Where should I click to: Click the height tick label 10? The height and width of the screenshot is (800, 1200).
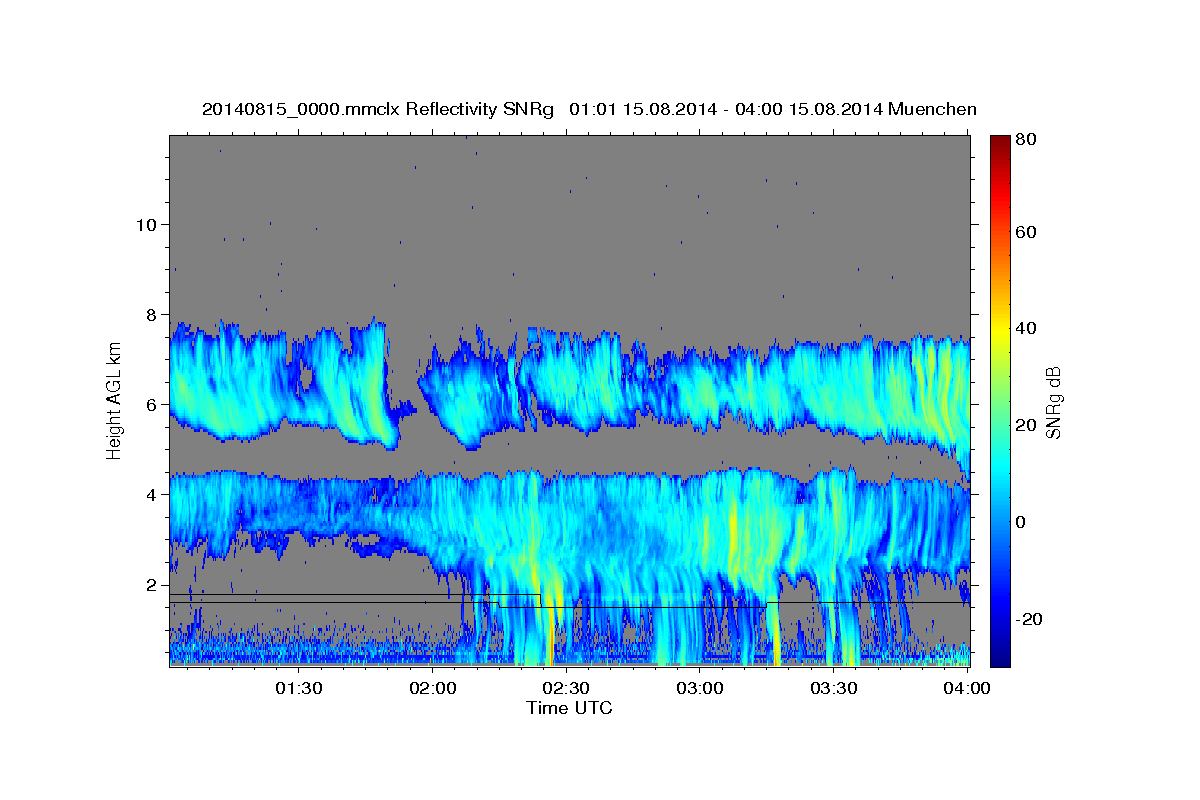coord(147,224)
